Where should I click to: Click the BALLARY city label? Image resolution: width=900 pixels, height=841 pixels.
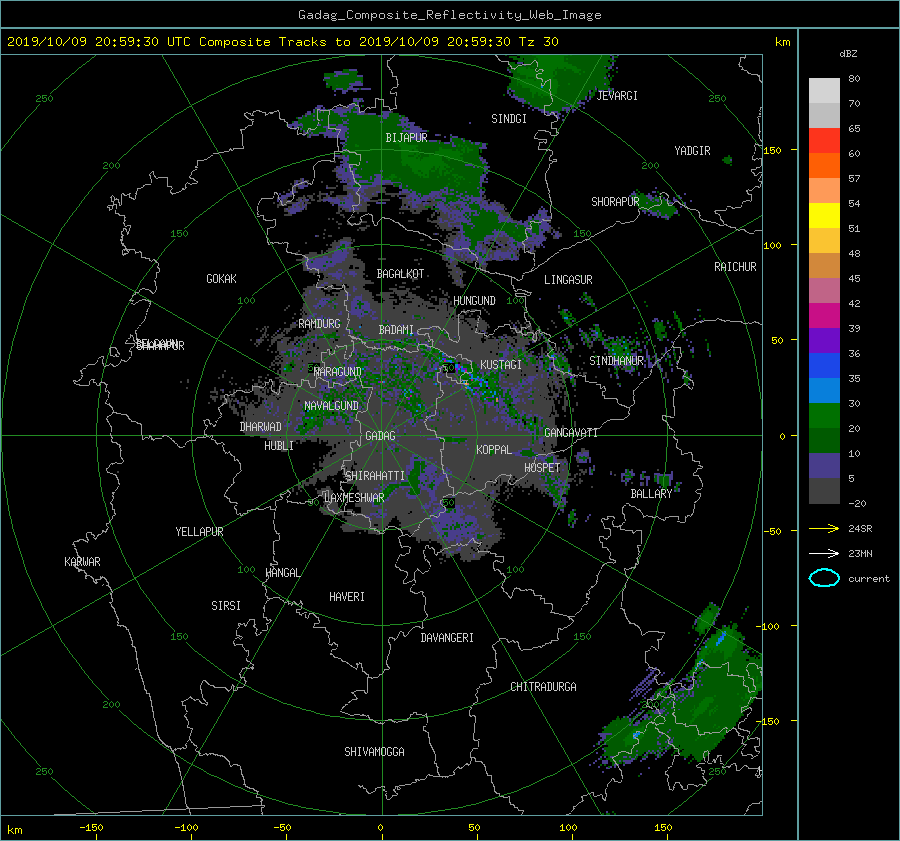[651, 494]
